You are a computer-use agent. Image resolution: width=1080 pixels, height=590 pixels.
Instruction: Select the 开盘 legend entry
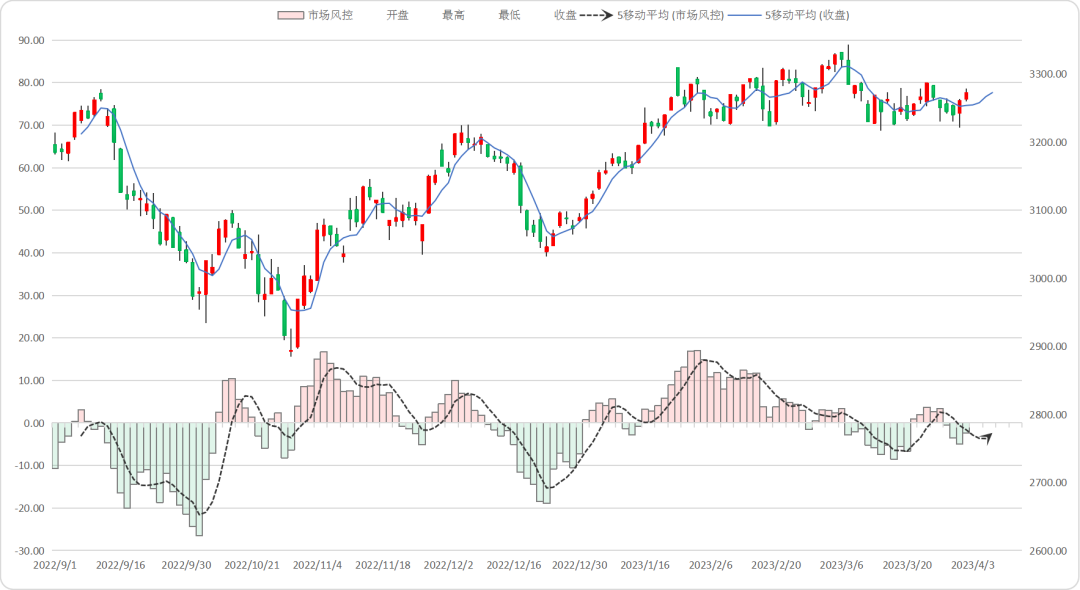point(397,15)
